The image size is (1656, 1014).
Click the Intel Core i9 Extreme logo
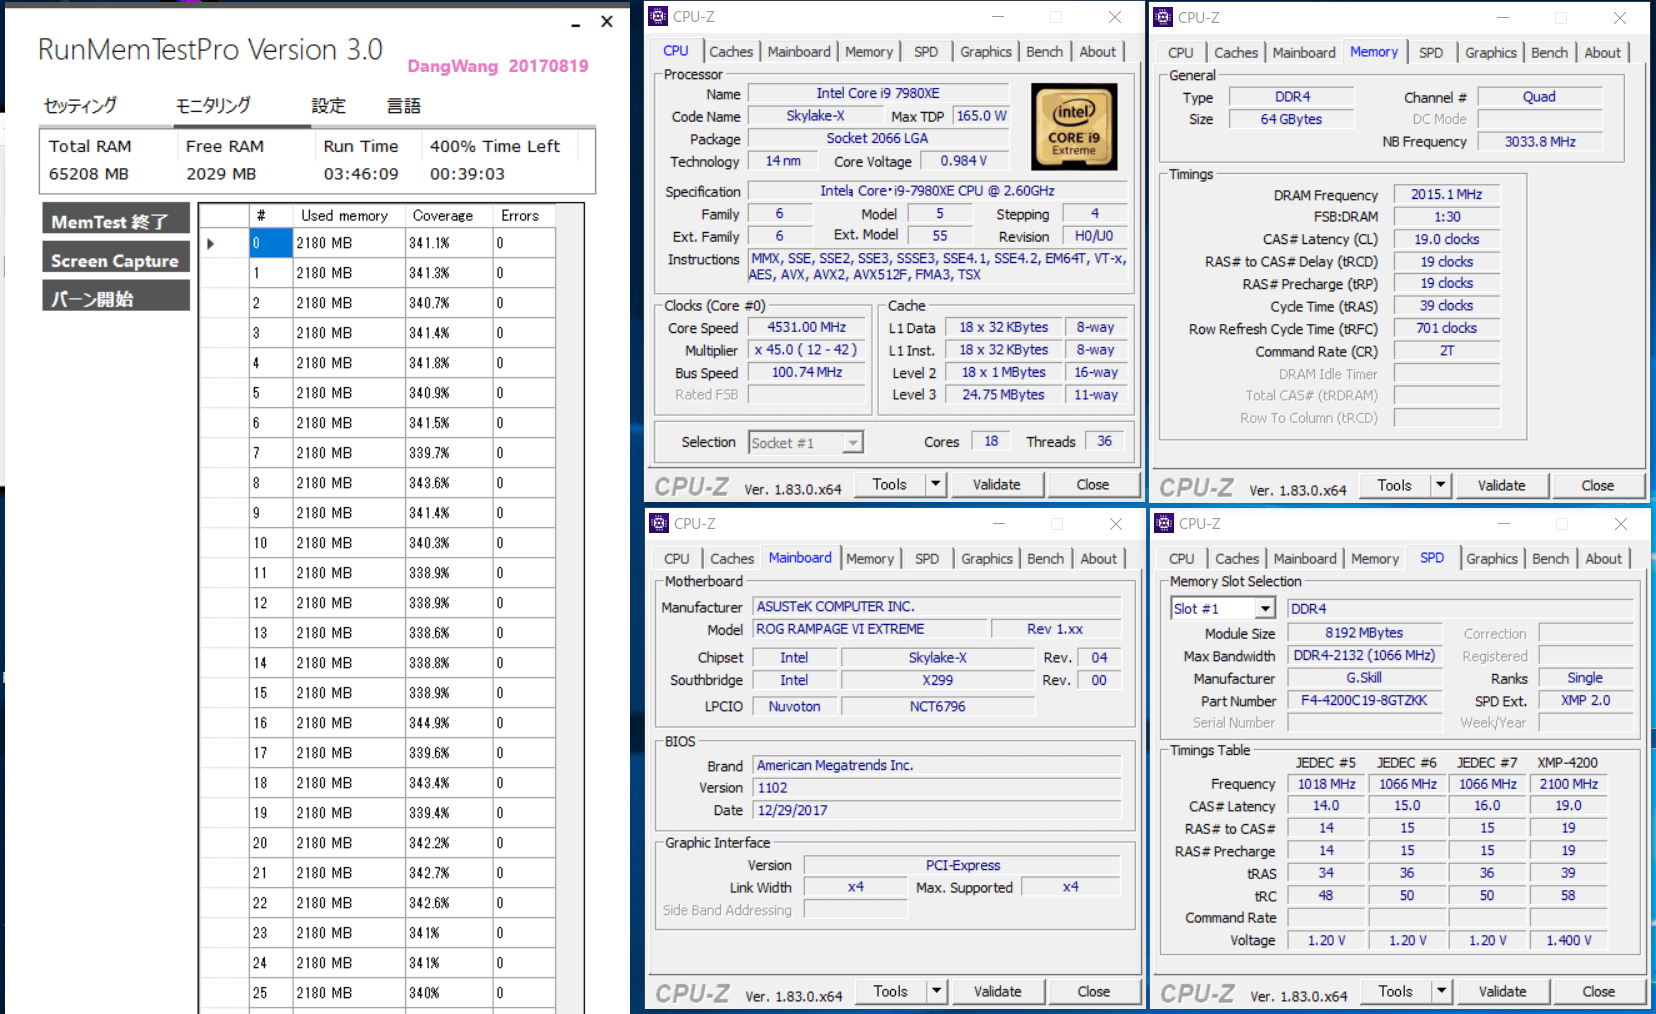pyautogui.click(x=1074, y=127)
